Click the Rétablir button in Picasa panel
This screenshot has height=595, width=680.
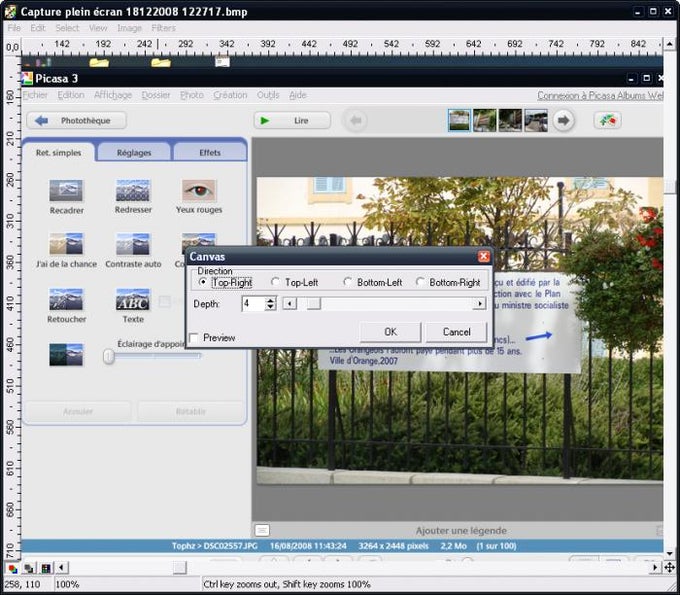point(191,411)
